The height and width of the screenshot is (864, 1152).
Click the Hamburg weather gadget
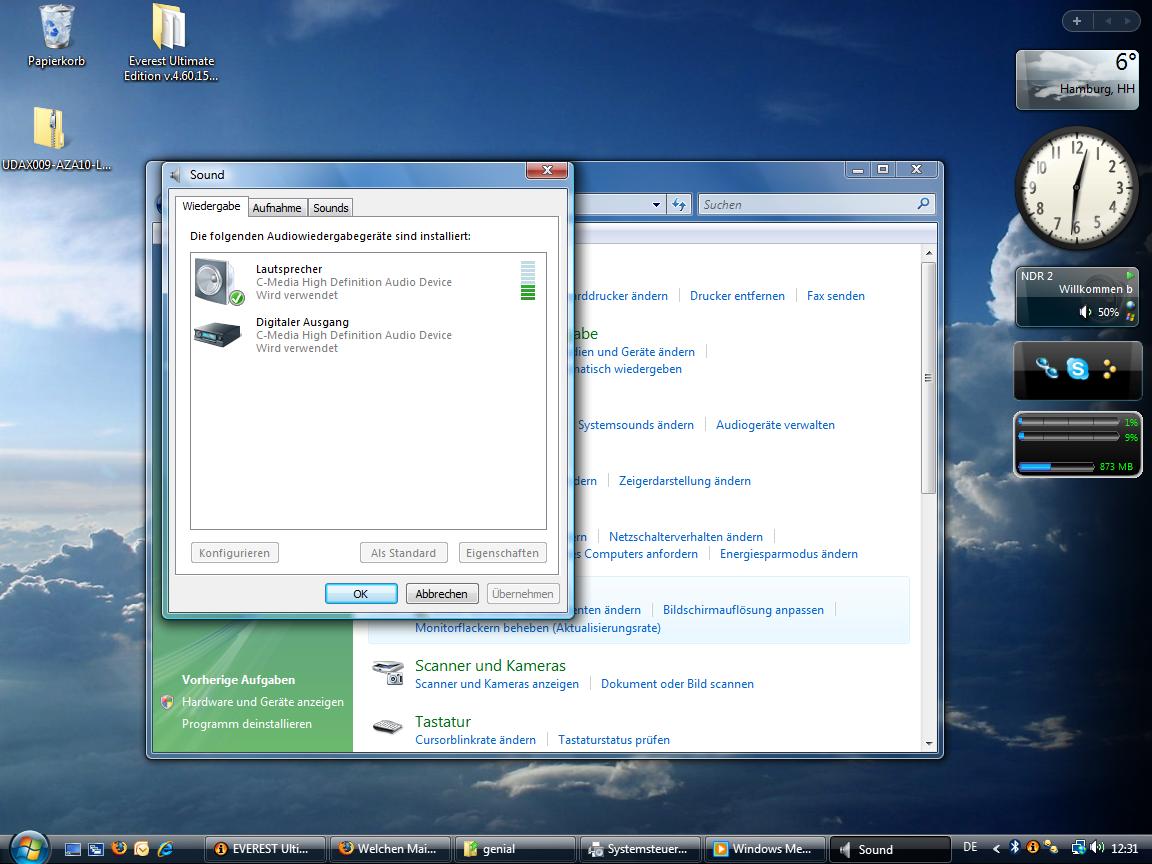pyautogui.click(x=1077, y=79)
